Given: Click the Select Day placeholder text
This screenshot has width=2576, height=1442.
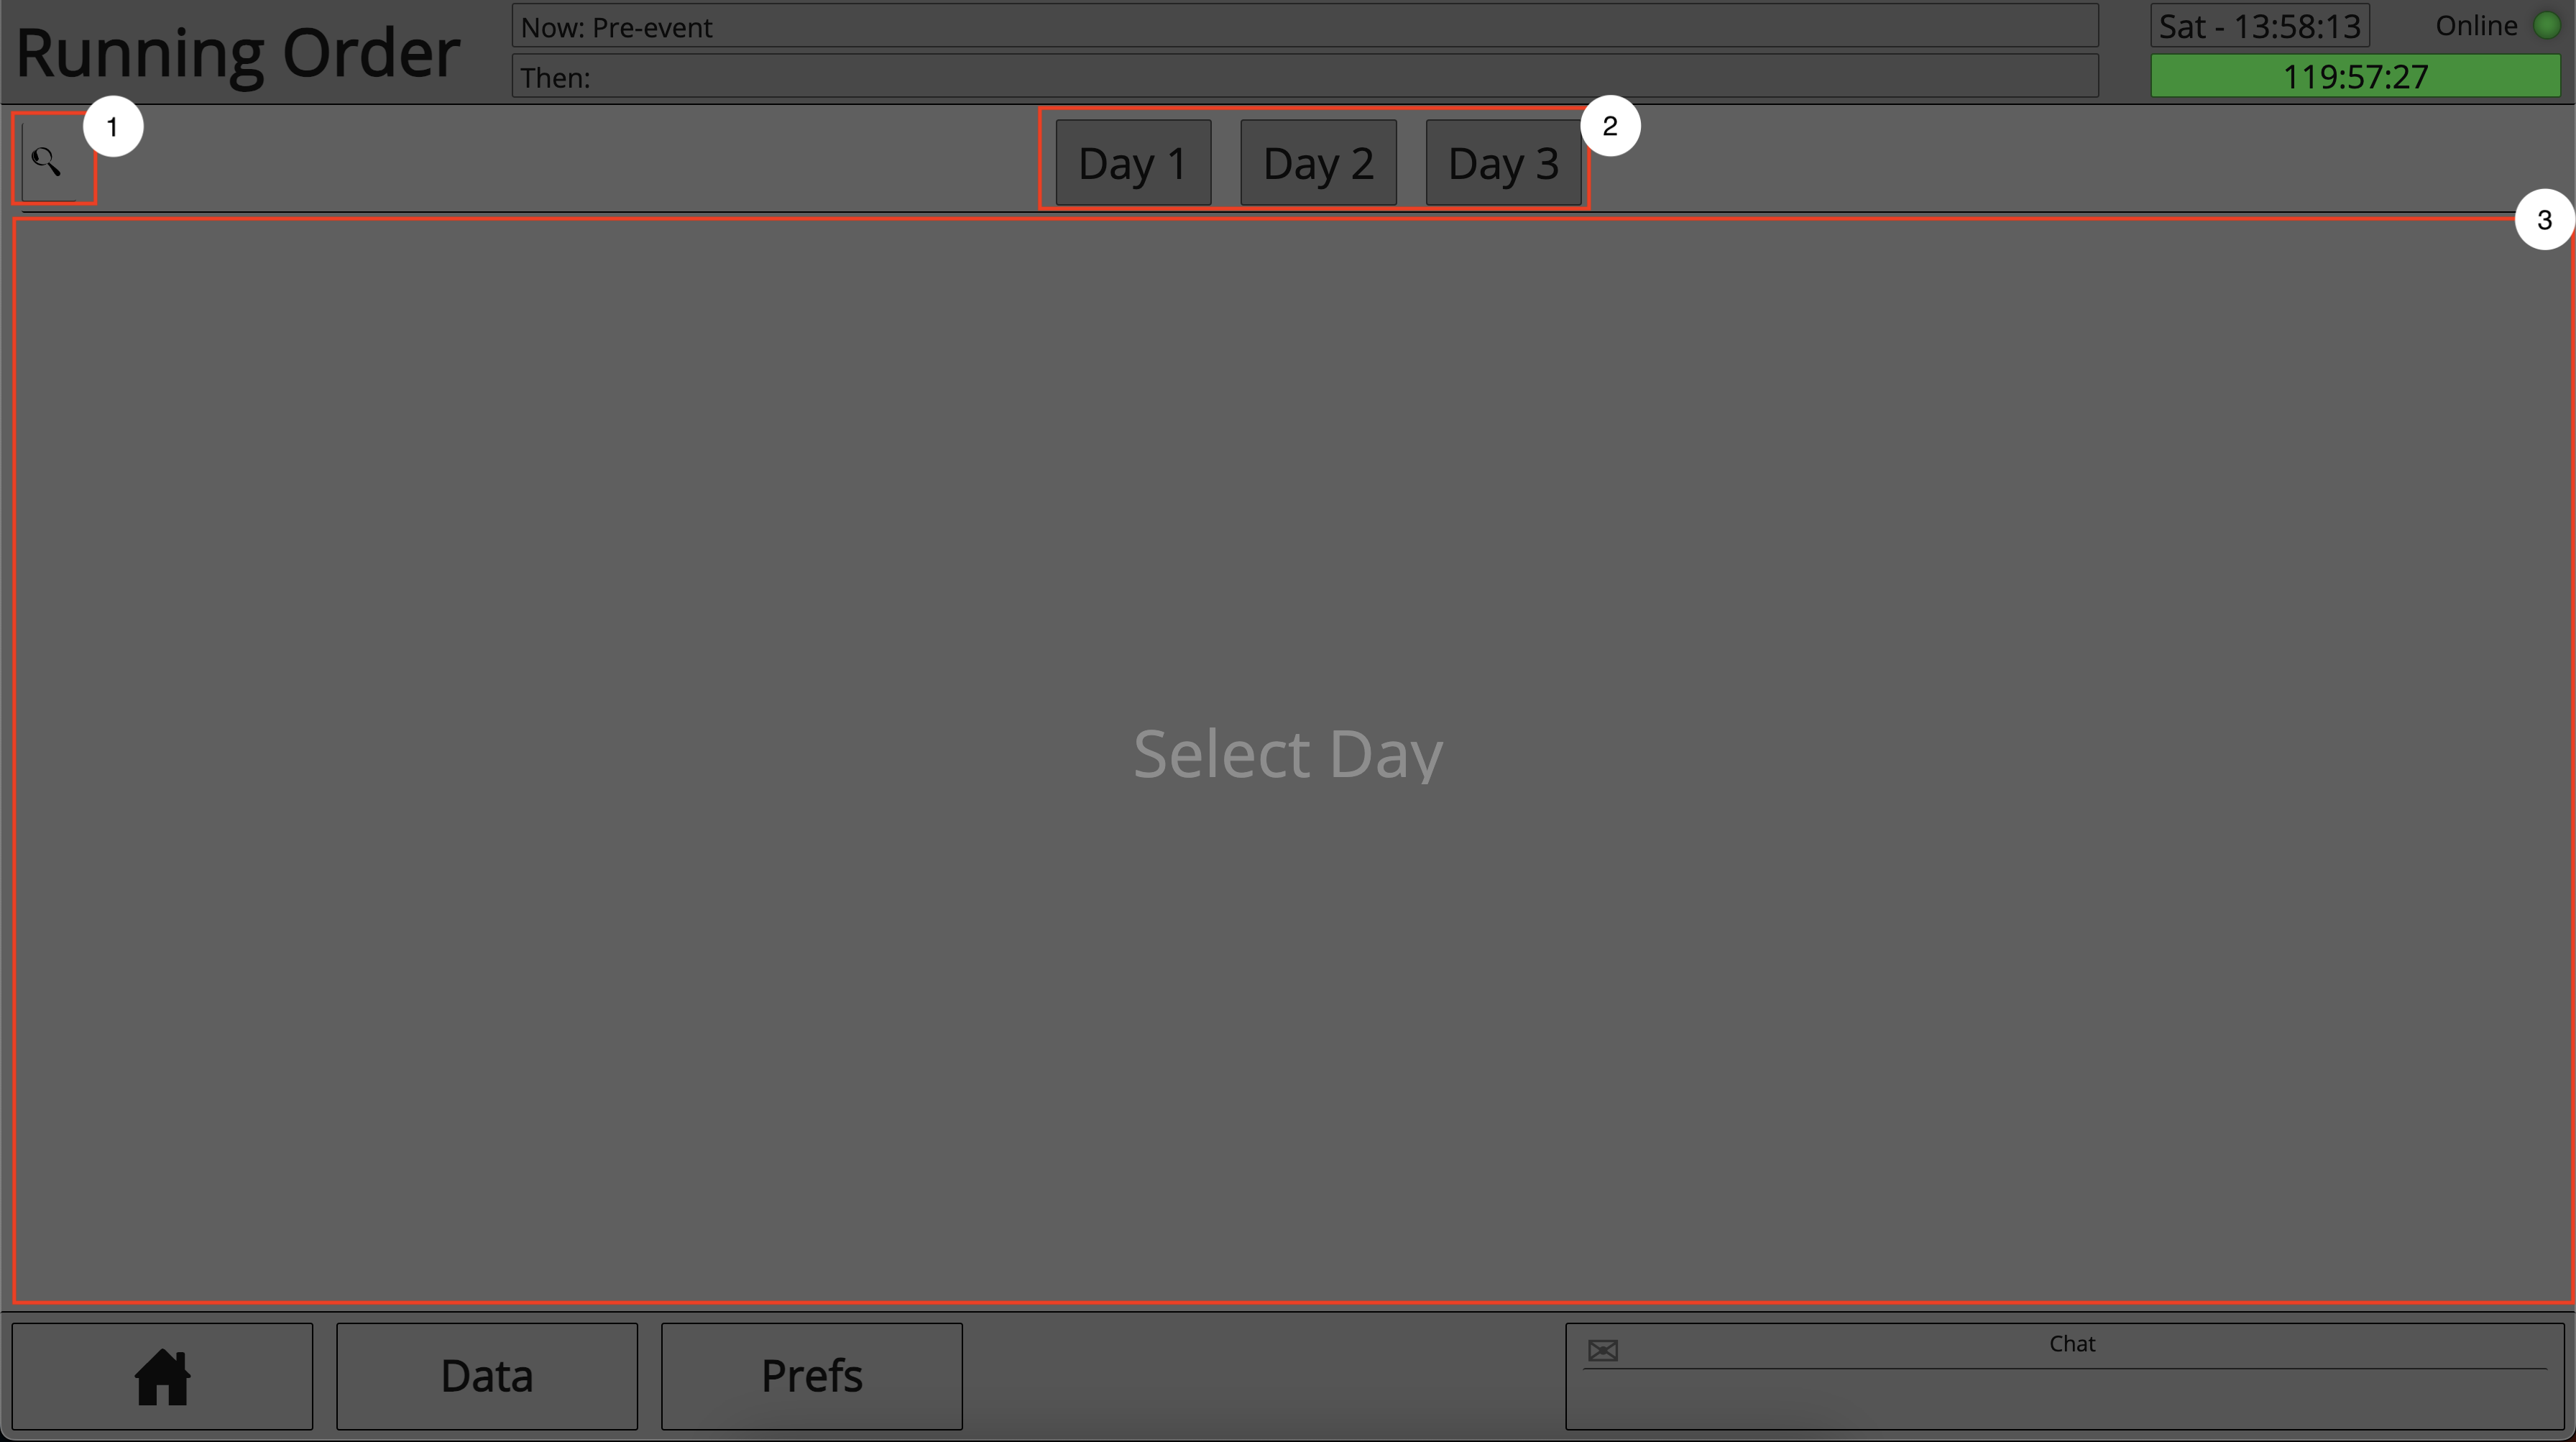Looking at the screenshot, I should coord(1288,754).
